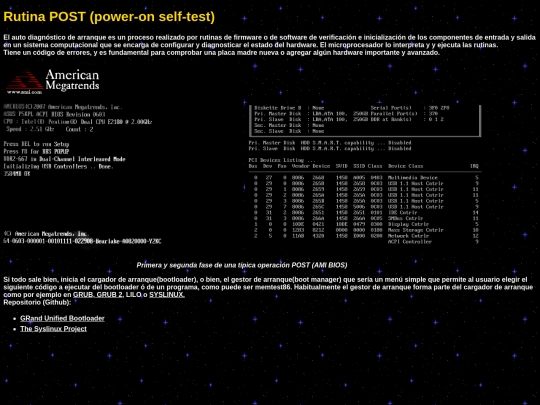This screenshot has width=540, height=405.
Task: Open The Syslinux Project repository link
Action: click(53, 329)
